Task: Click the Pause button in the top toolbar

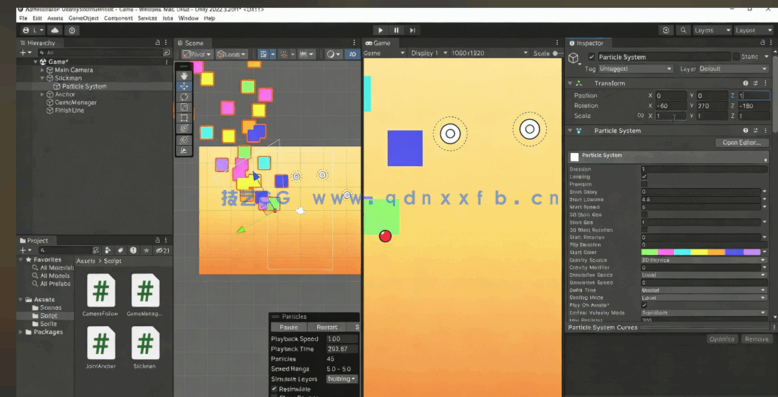Action: 396,30
